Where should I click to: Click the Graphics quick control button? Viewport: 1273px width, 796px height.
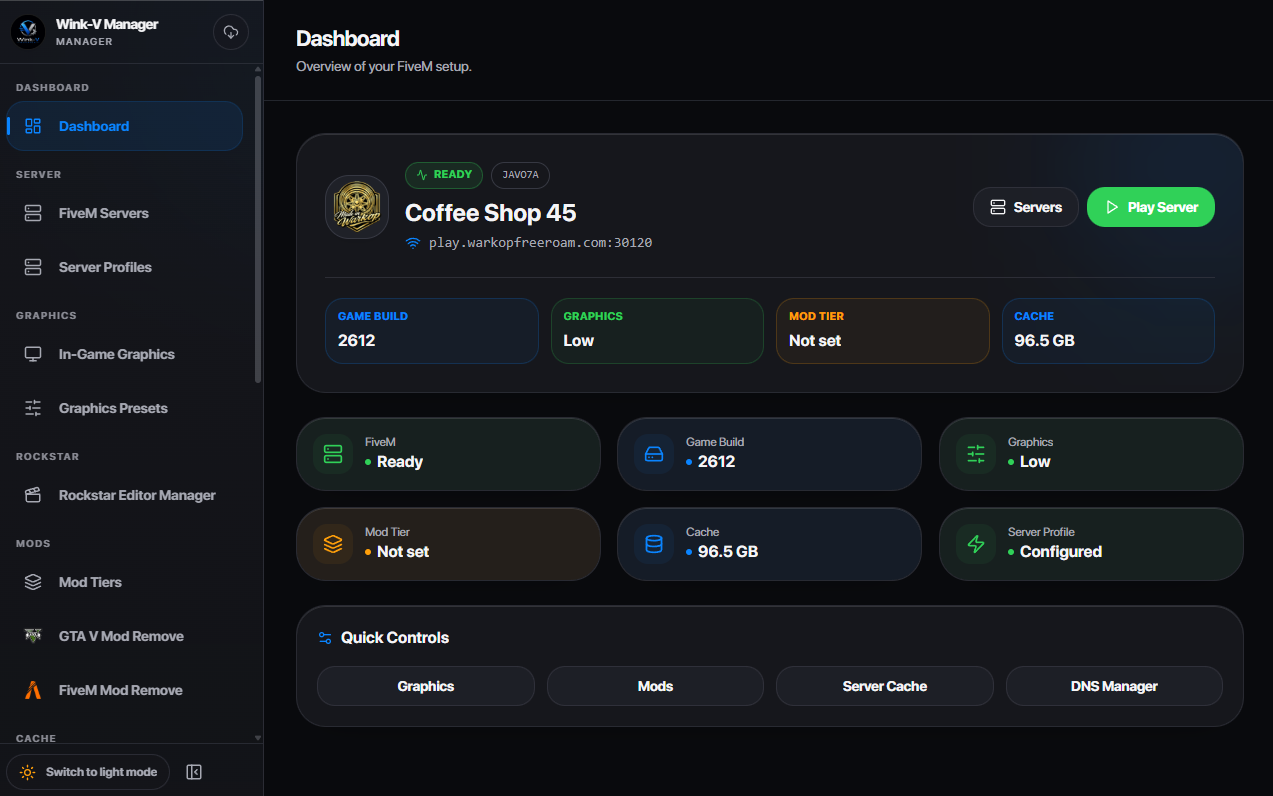click(426, 686)
